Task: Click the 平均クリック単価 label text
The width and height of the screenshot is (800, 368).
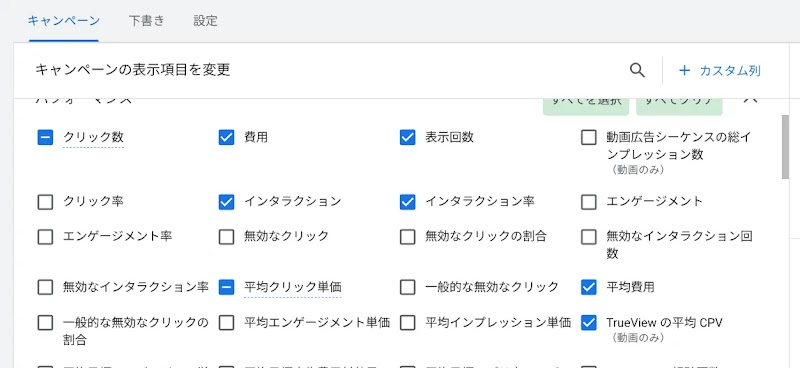Action: 293,287
